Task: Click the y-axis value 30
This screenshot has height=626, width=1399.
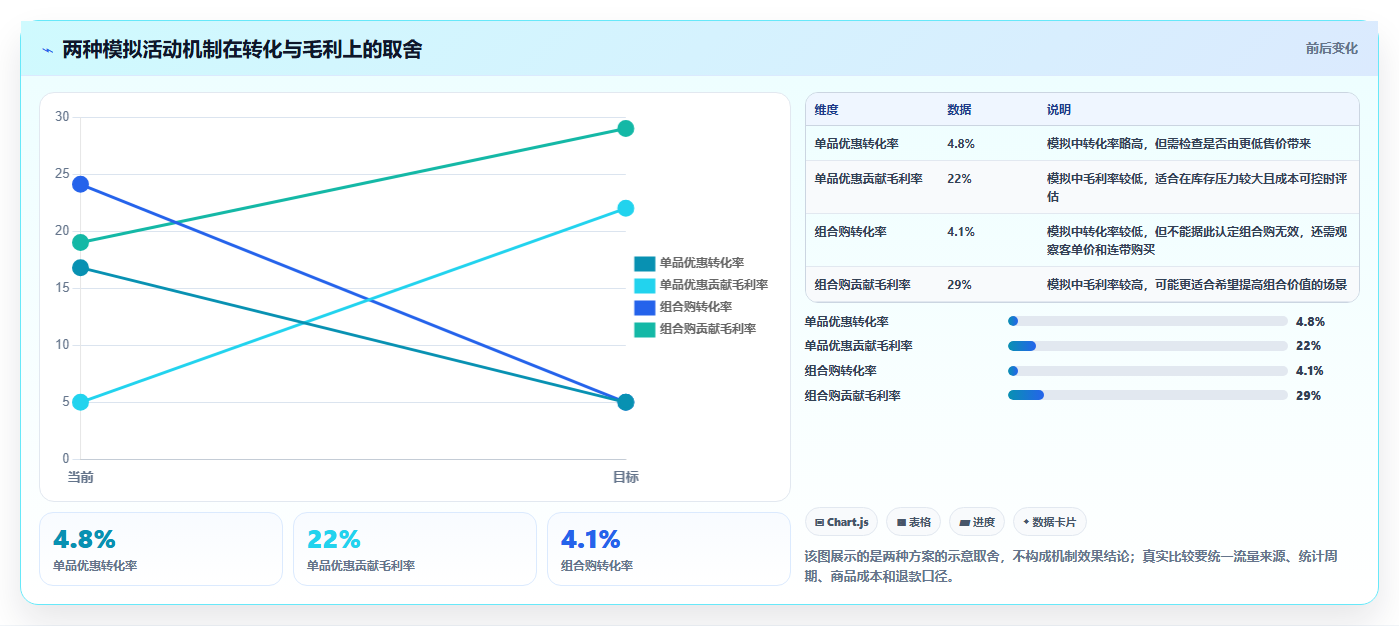Action: coord(62,117)
